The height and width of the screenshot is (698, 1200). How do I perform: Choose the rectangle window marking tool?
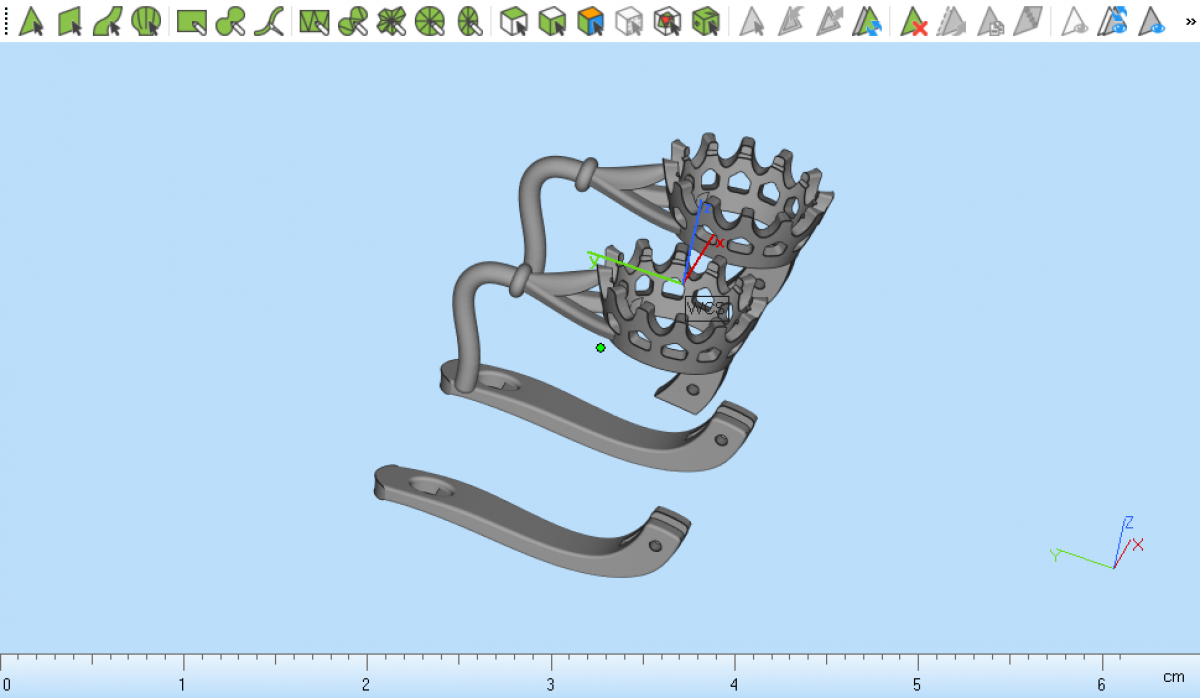click(191, 21)
